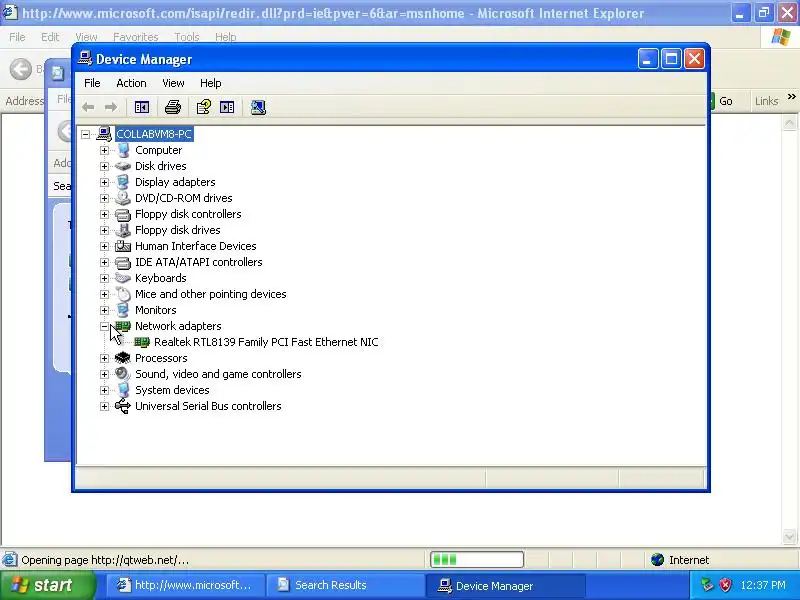Click the Floppy disk controllers icon
The image size is (800, 600).
click(x=123, y=214)
